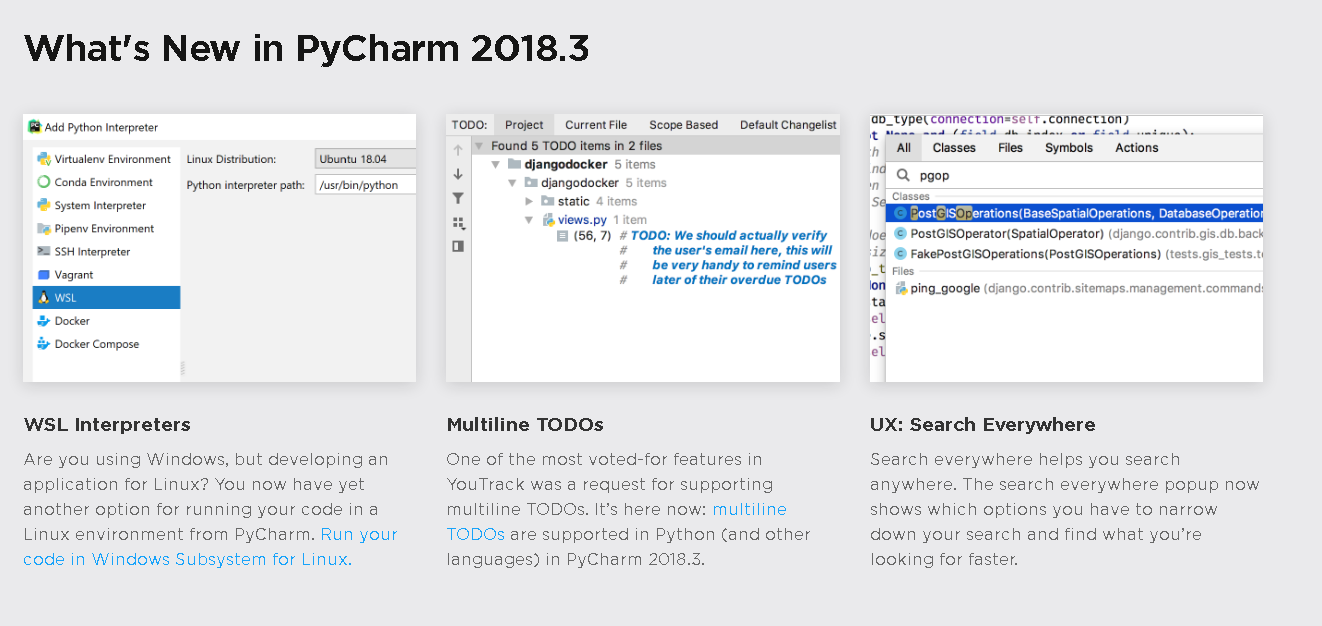The height and width of the screenshot is (626, 1322).
Task: Collapse the views.py node in TODO tree
Action: (530, 219)
